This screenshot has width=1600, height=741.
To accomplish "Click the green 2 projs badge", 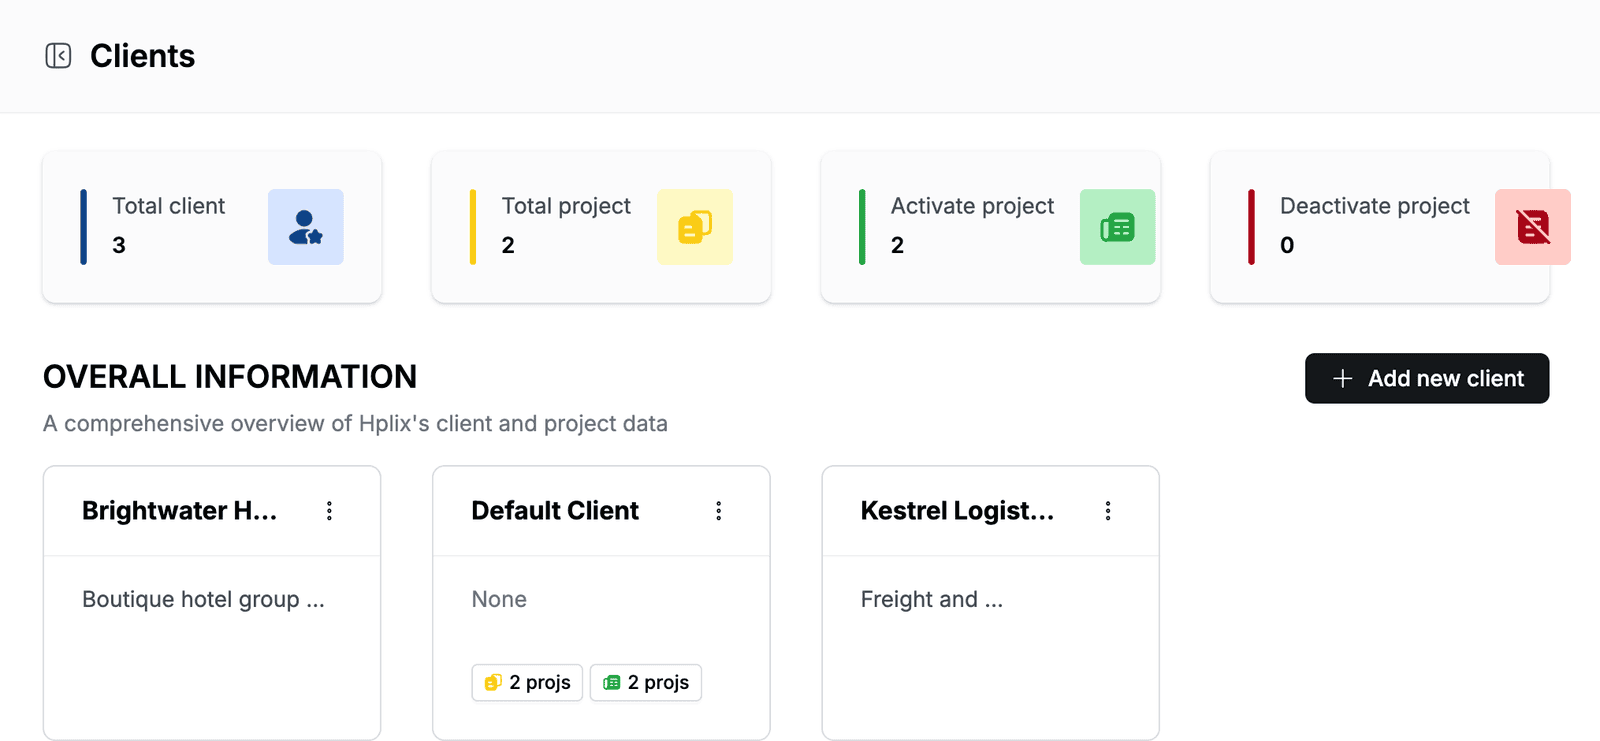I will click(646, 682).
